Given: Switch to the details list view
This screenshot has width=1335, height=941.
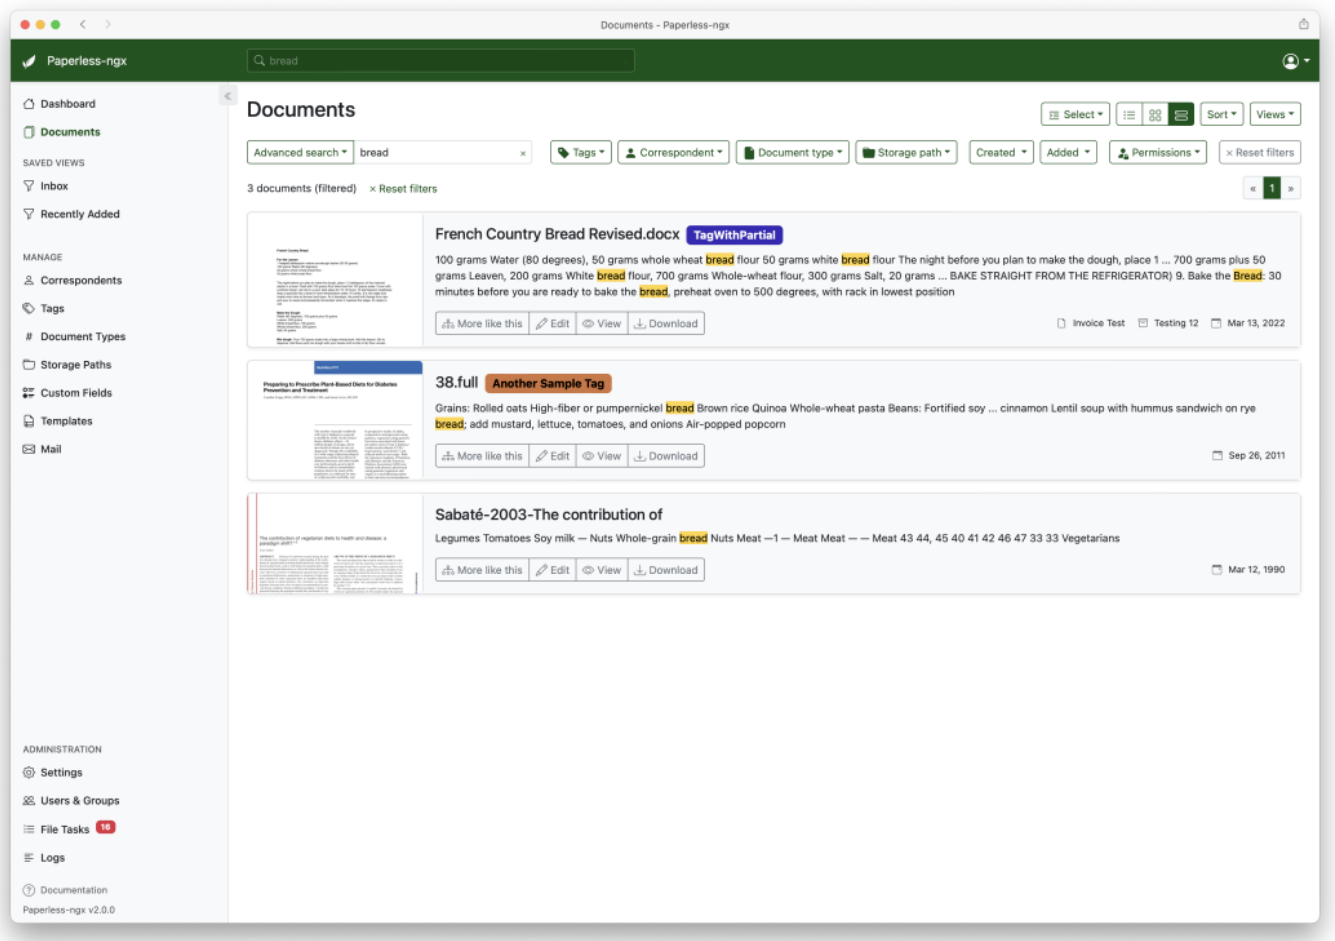Looking at the screenshot, I should click(1129, 114).
